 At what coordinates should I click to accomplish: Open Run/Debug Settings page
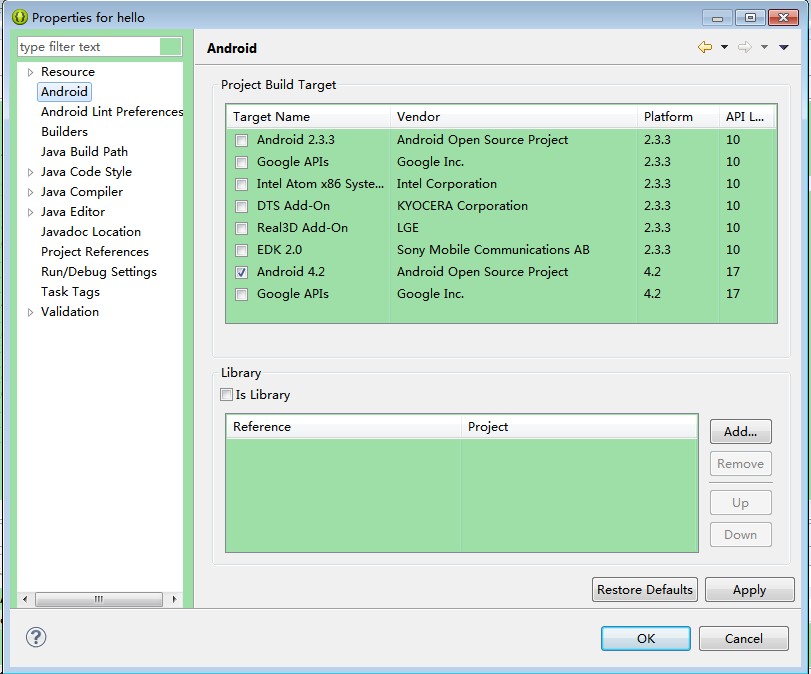pyautogui.click(x=99, y=272)
